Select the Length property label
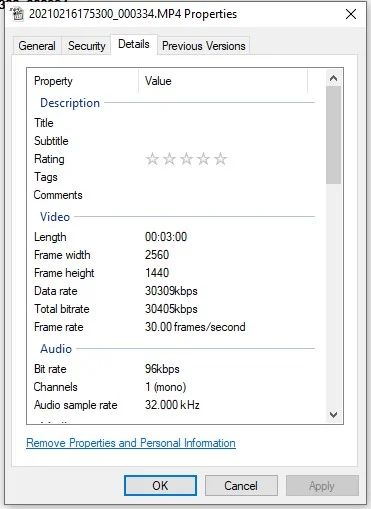 click(x=50, y=237)
